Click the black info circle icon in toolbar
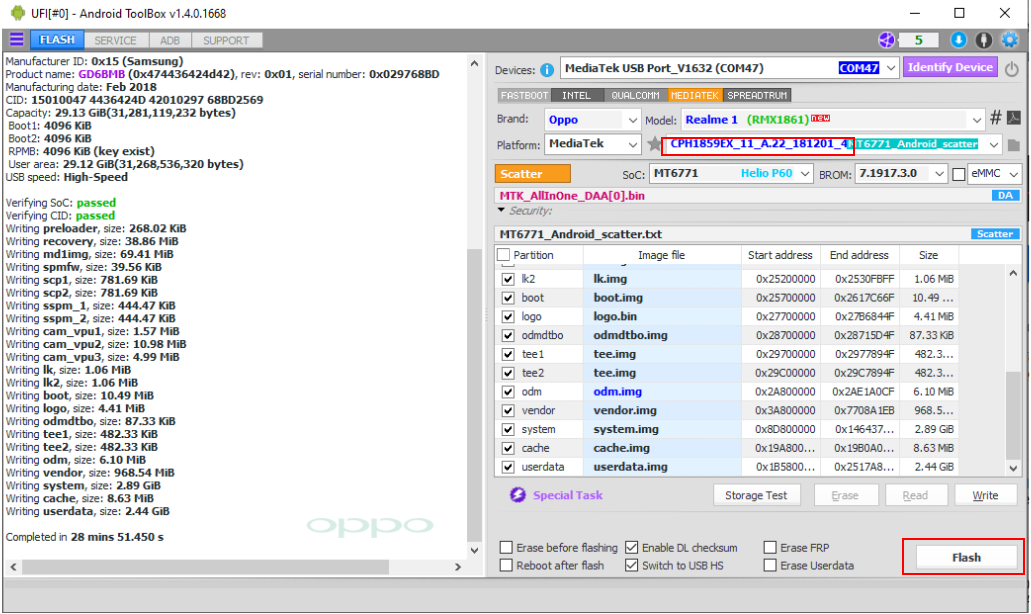 [x=984, y=40]
